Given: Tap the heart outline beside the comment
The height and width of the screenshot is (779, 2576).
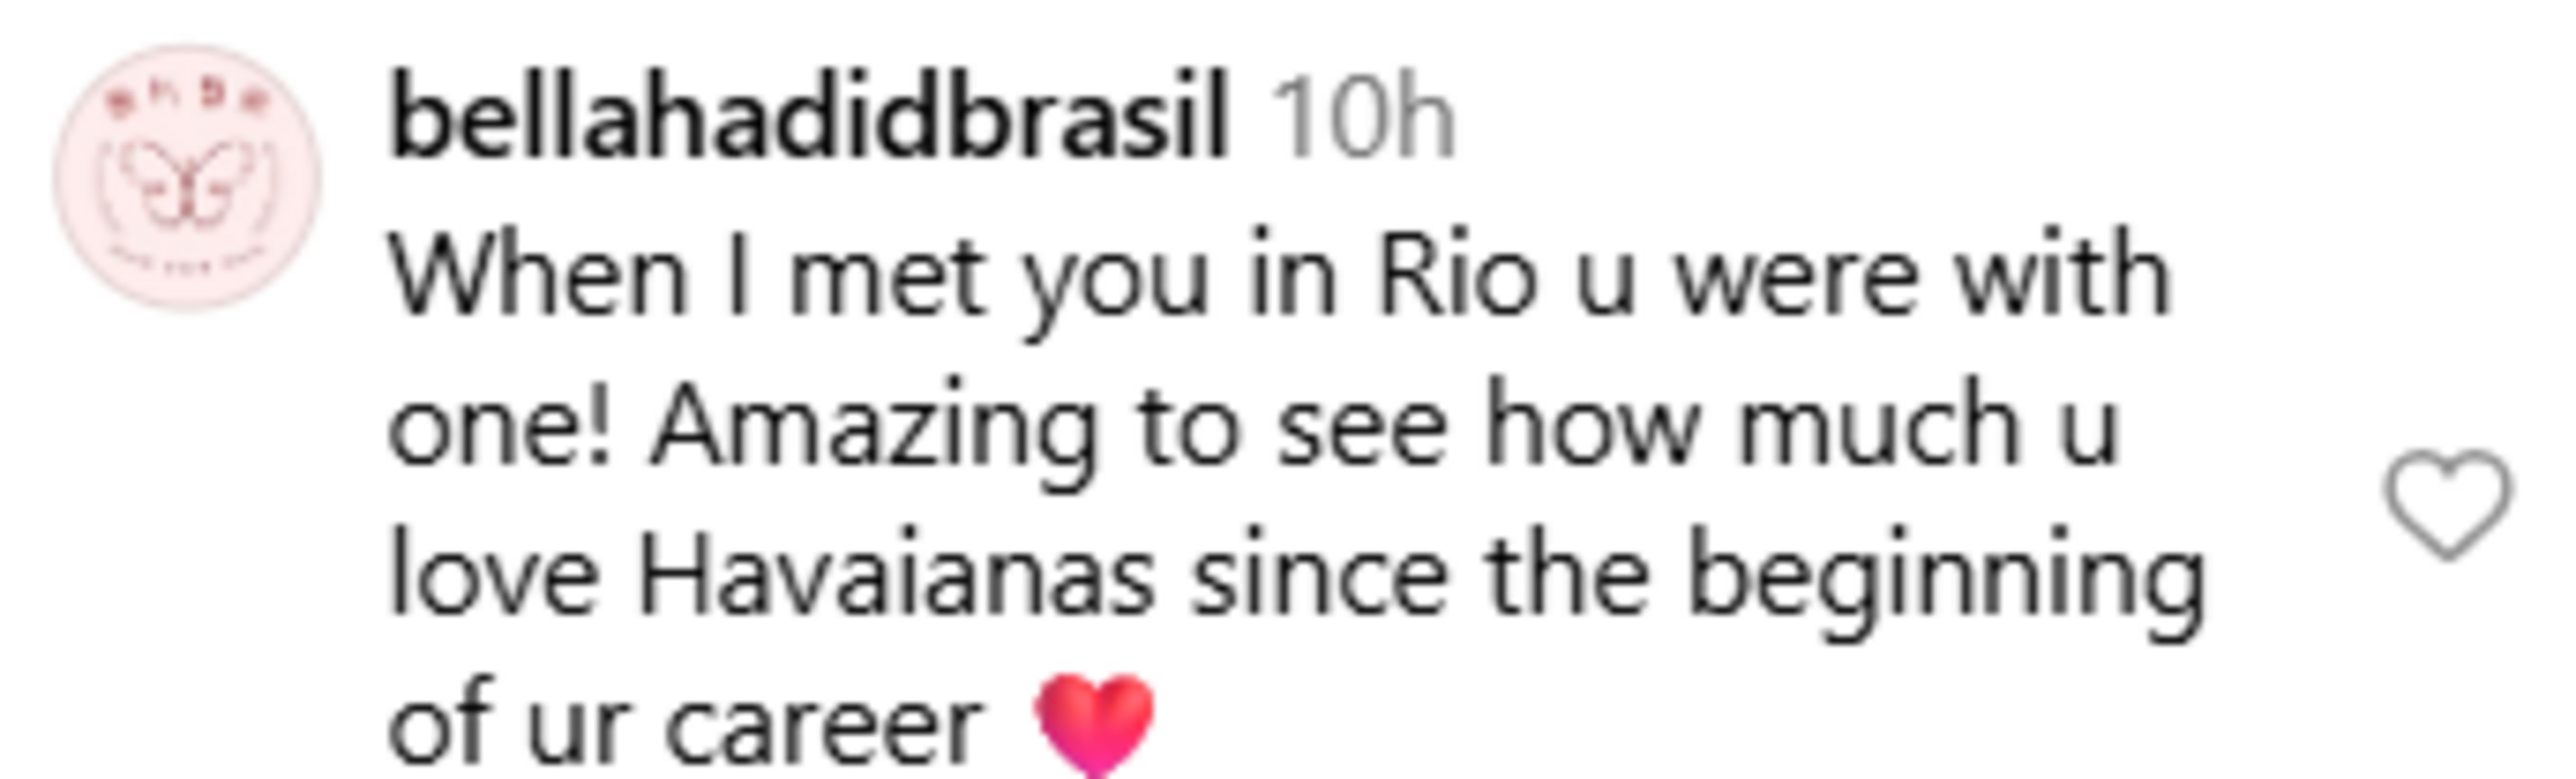Looking at the screenshot, I should pyautogui.click(x=2447, y=502).
